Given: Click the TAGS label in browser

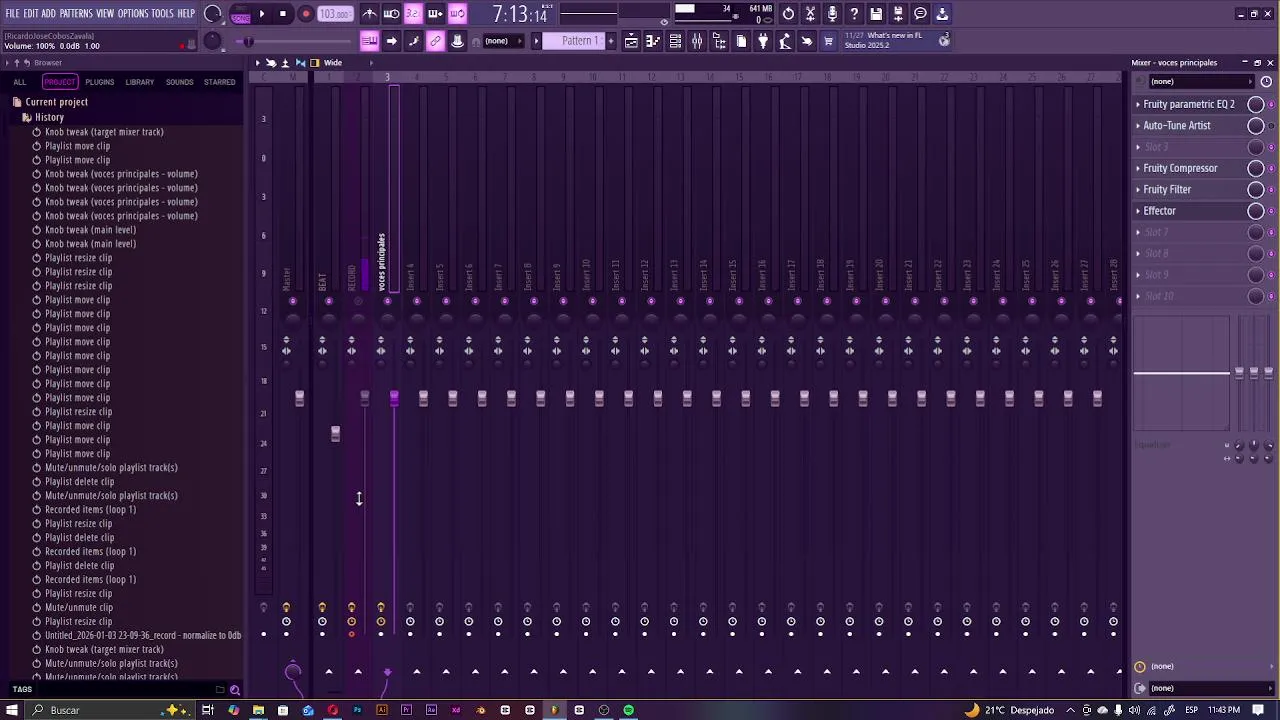Looking at the screenshot, I should (22, 689).
